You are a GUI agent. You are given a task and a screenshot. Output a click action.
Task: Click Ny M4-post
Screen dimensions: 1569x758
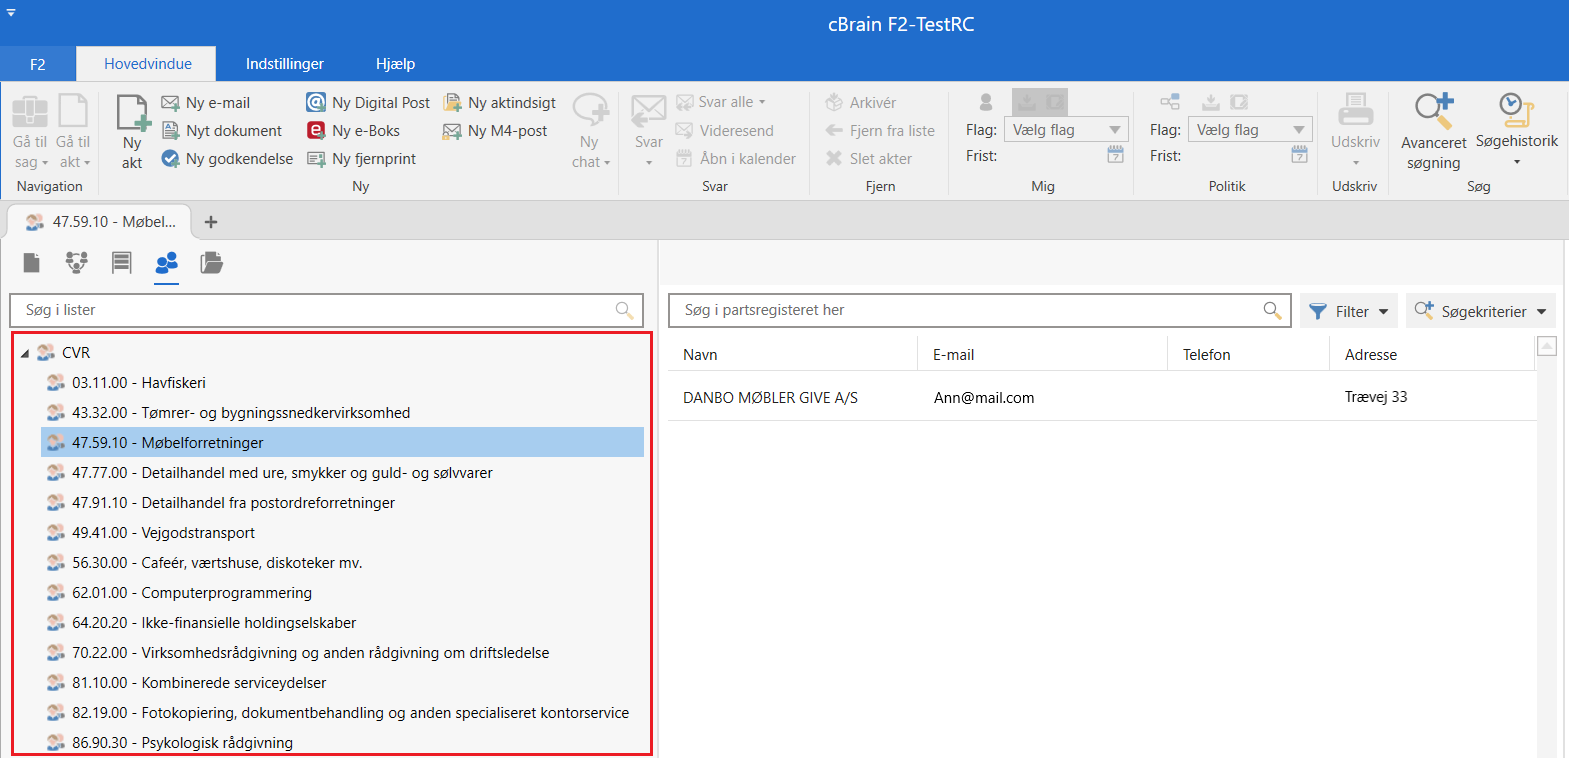(x=495, y=130)
